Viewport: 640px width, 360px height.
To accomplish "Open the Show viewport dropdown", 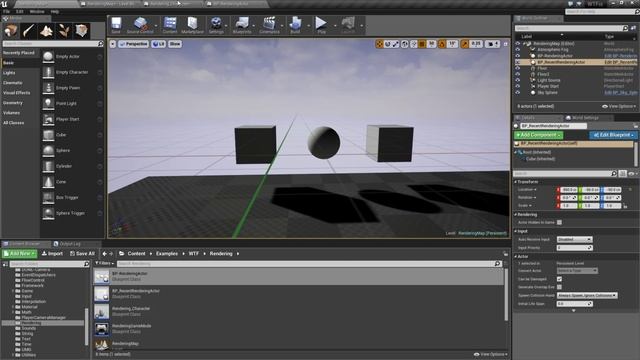I will click(175, 44).
